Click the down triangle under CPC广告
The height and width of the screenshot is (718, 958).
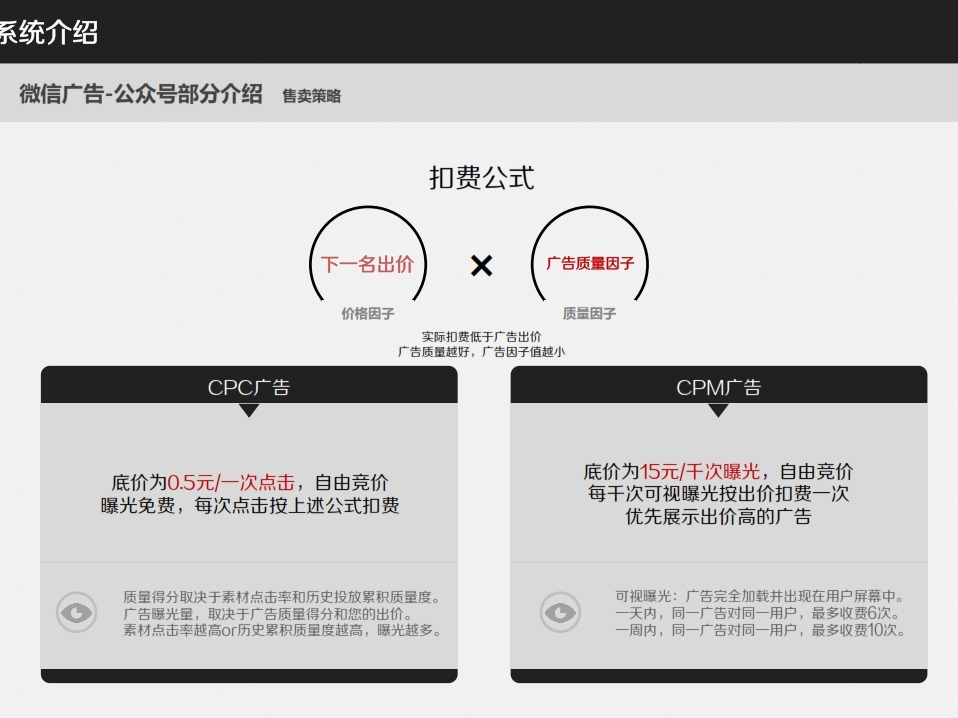pyautogui.click(x=249, y=410)
